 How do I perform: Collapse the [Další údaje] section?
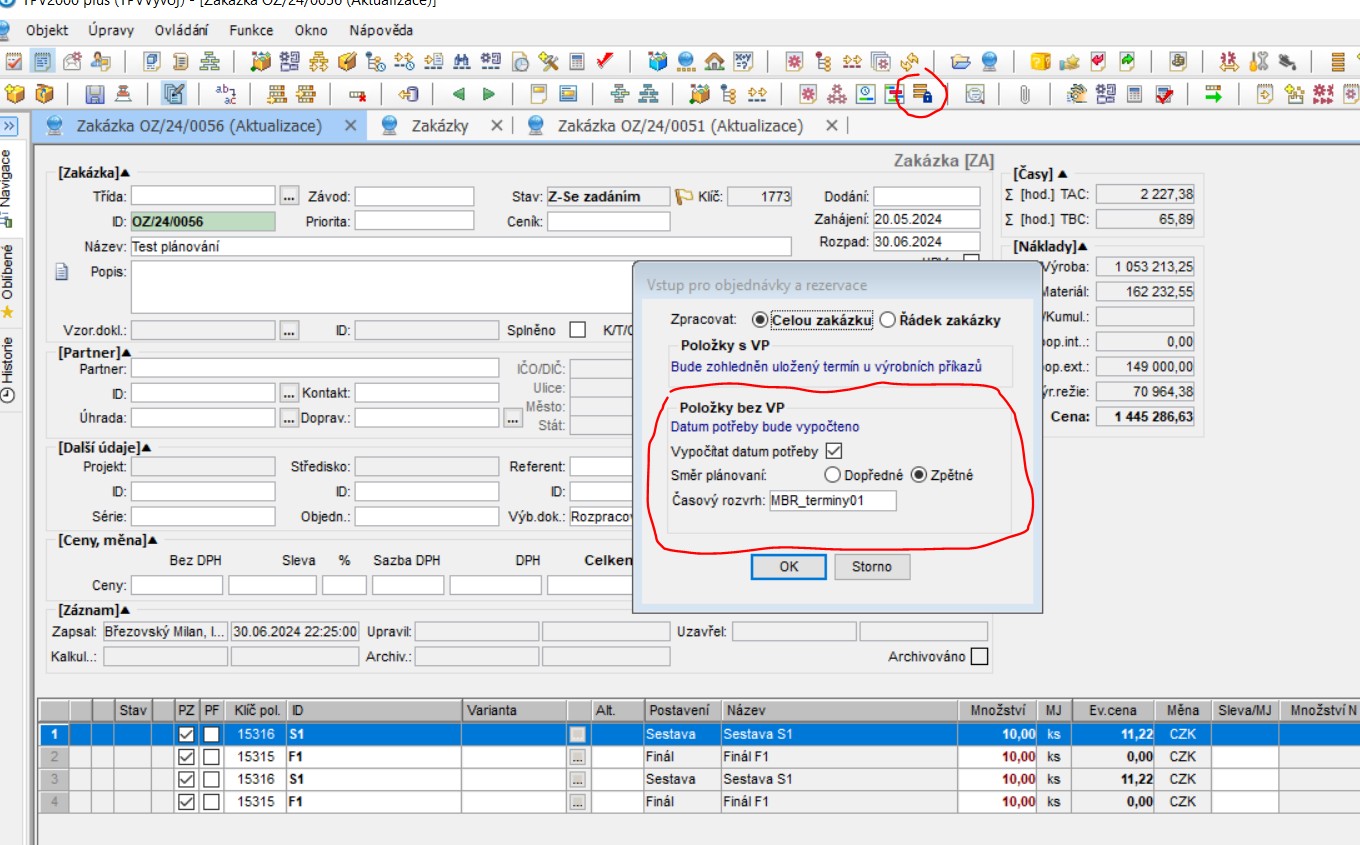[x=146, y=447]
